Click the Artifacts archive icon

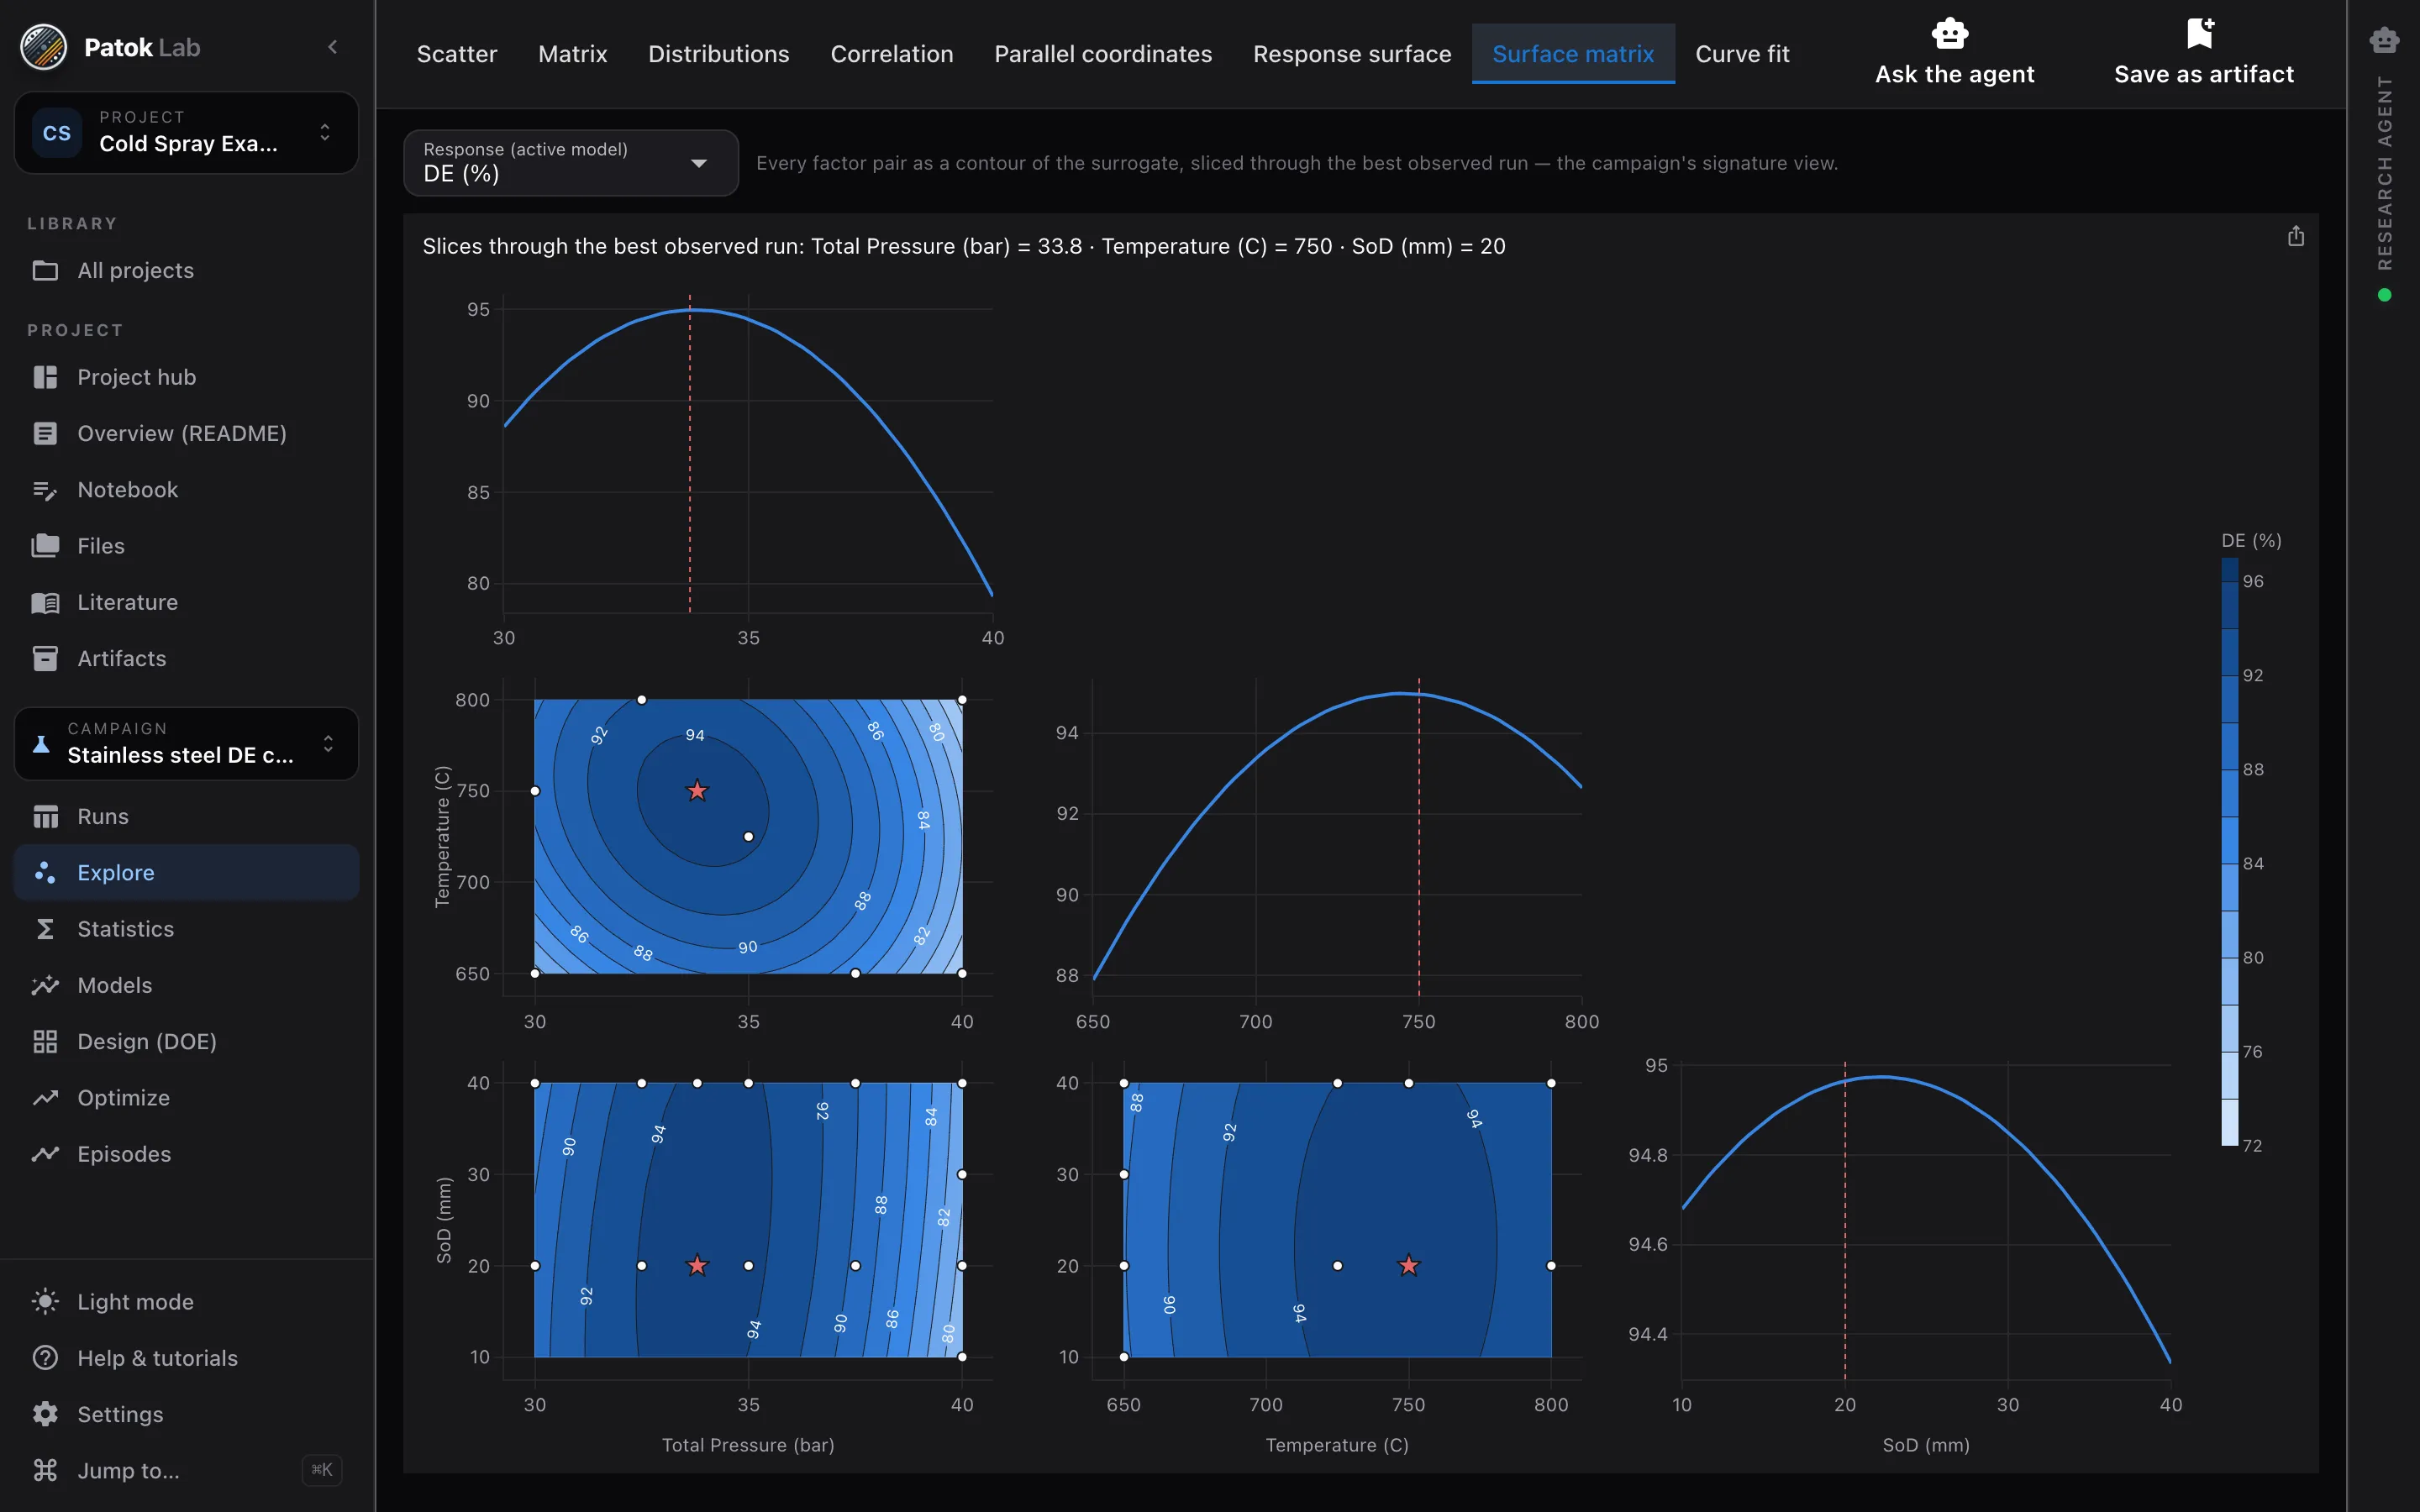tap(45, 658)
